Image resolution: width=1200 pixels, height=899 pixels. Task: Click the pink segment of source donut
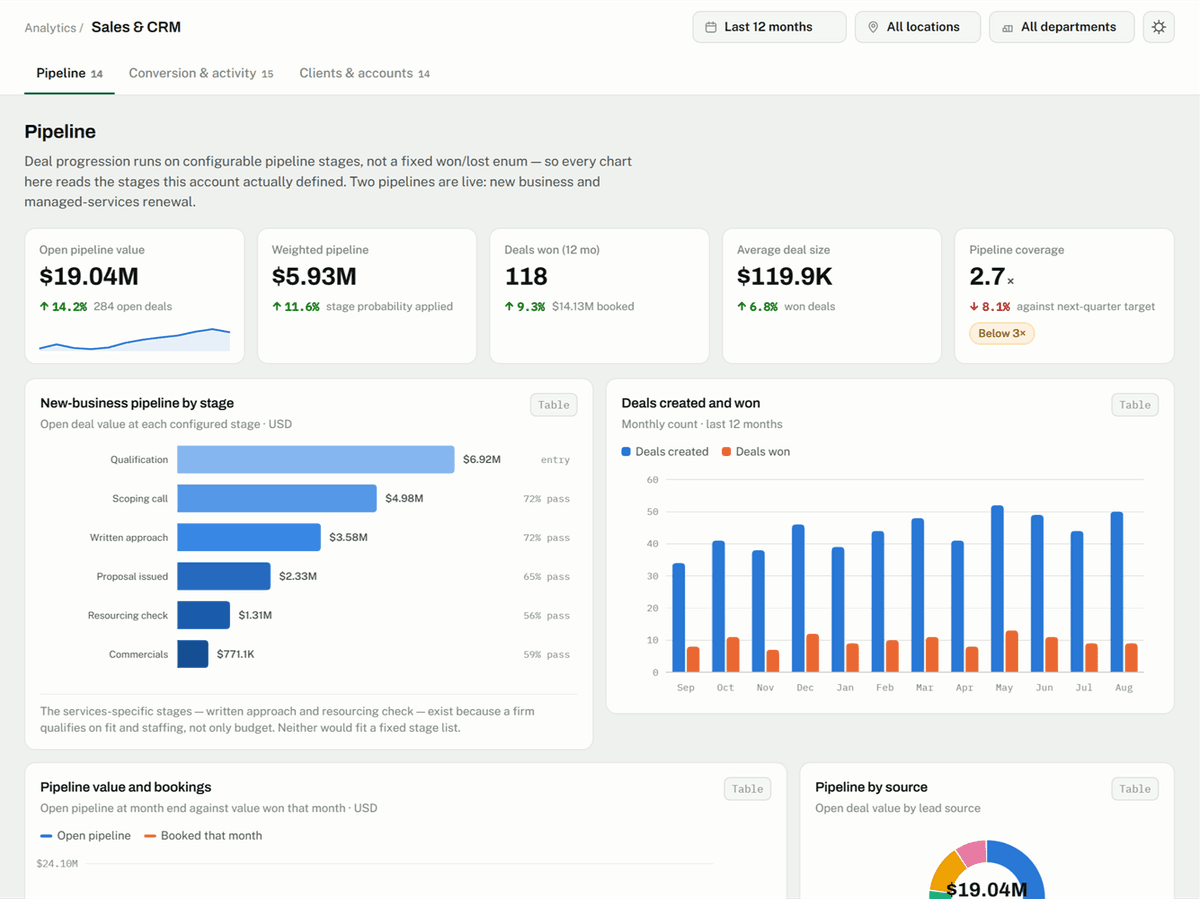(971, 853)
